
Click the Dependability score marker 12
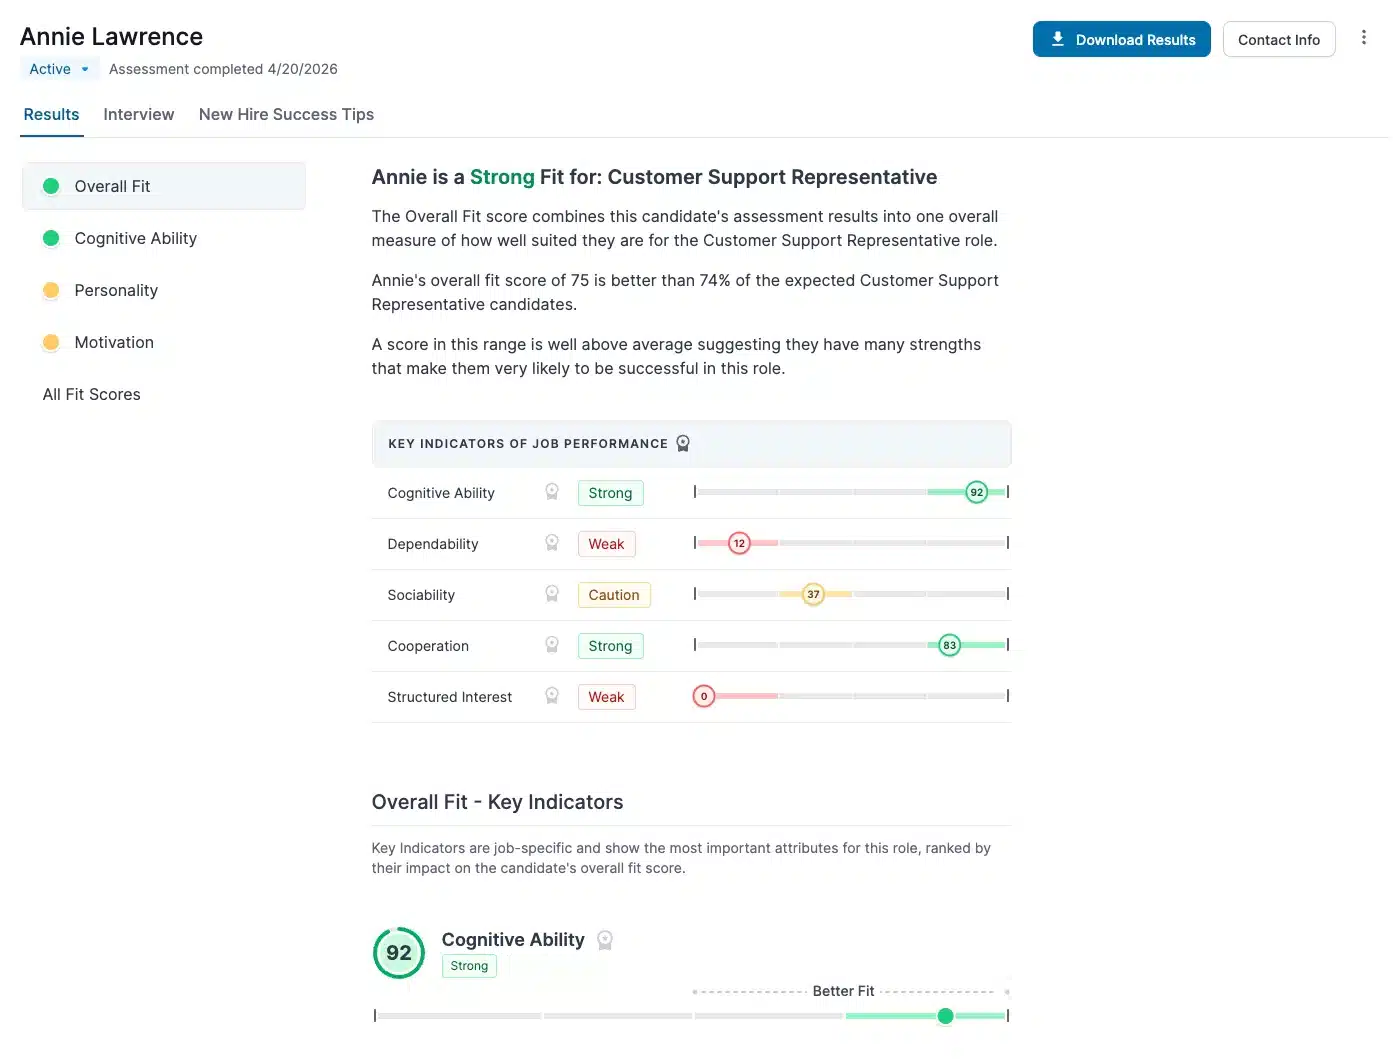pyautogui.click(x=739, y=543)
